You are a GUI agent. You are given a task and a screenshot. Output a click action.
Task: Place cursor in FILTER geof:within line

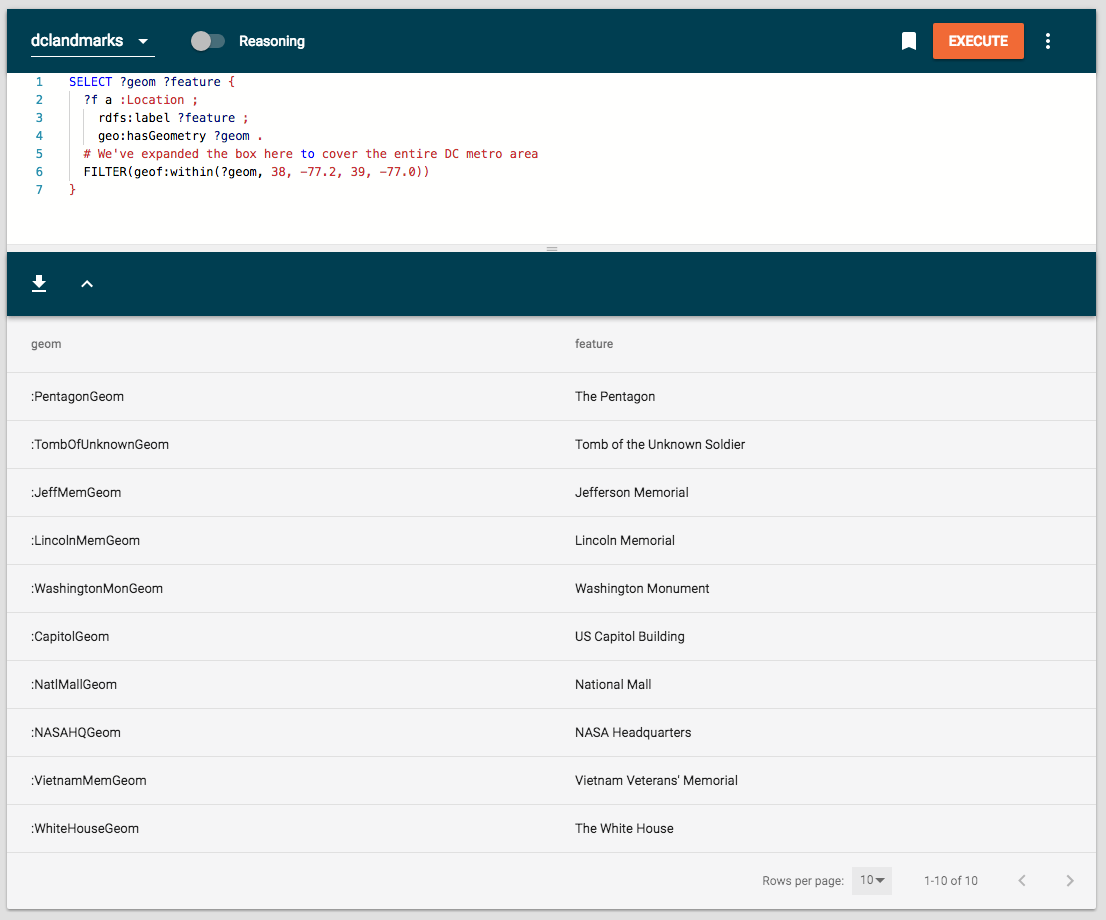pos(256,171)
